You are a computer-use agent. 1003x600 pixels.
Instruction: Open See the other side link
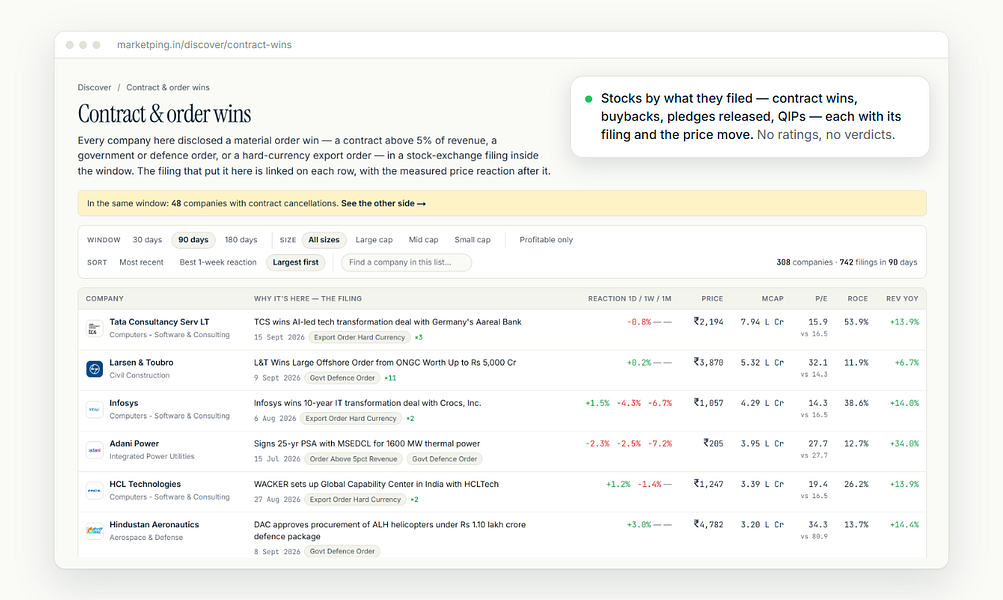tap(383, 203)
